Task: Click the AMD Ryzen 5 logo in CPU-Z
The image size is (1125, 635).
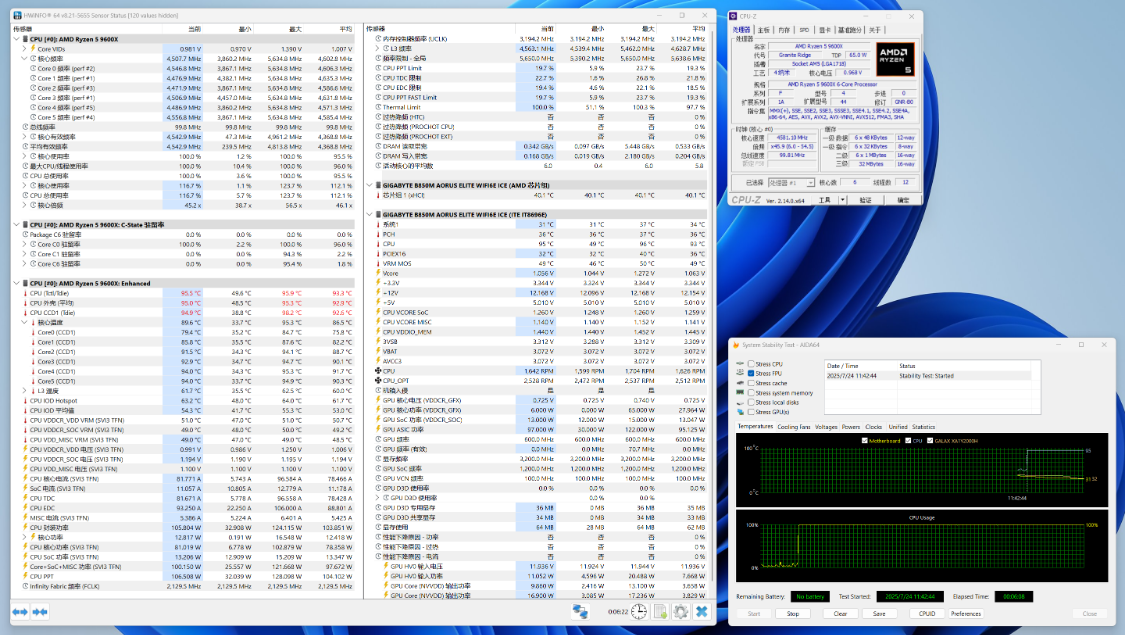Action: coord(895,59)
